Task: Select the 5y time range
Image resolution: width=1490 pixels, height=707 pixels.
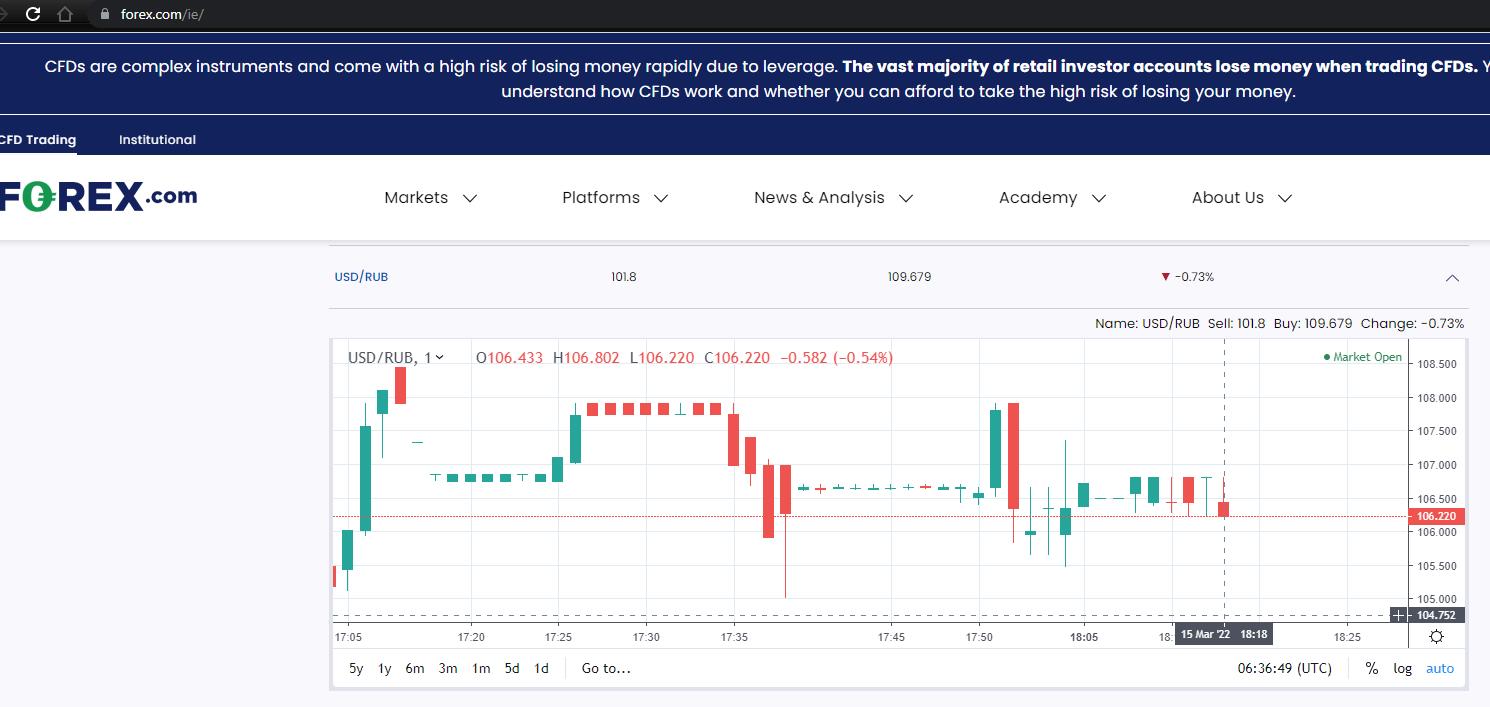Action: (x=356, y=668)
